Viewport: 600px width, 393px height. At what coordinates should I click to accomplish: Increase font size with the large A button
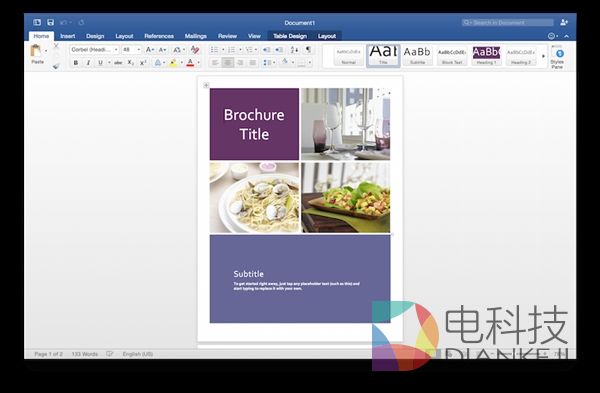[x=150, y=50]
